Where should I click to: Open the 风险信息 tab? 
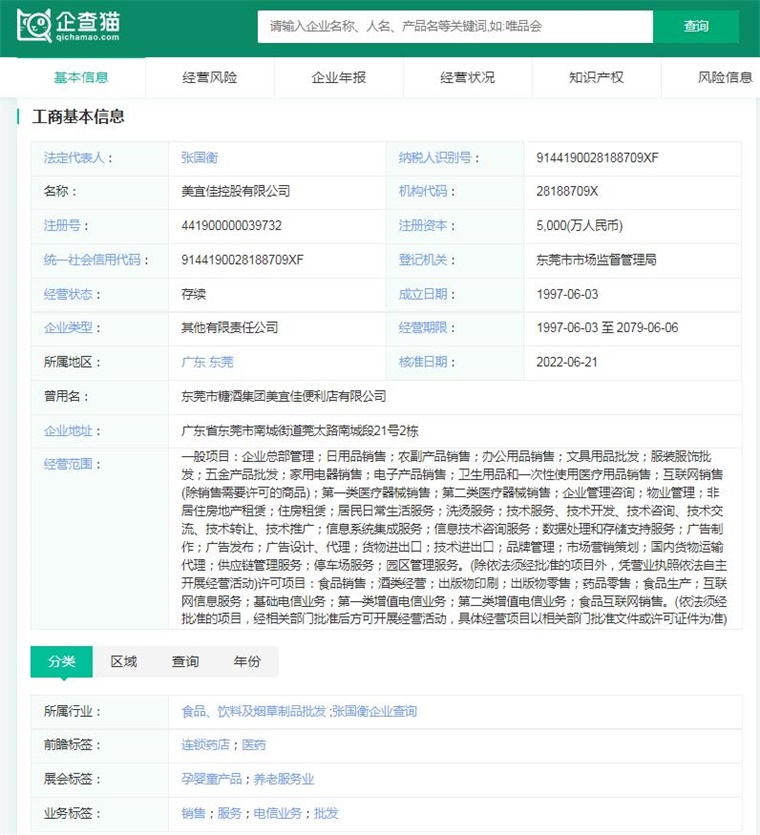pos(725,77)
